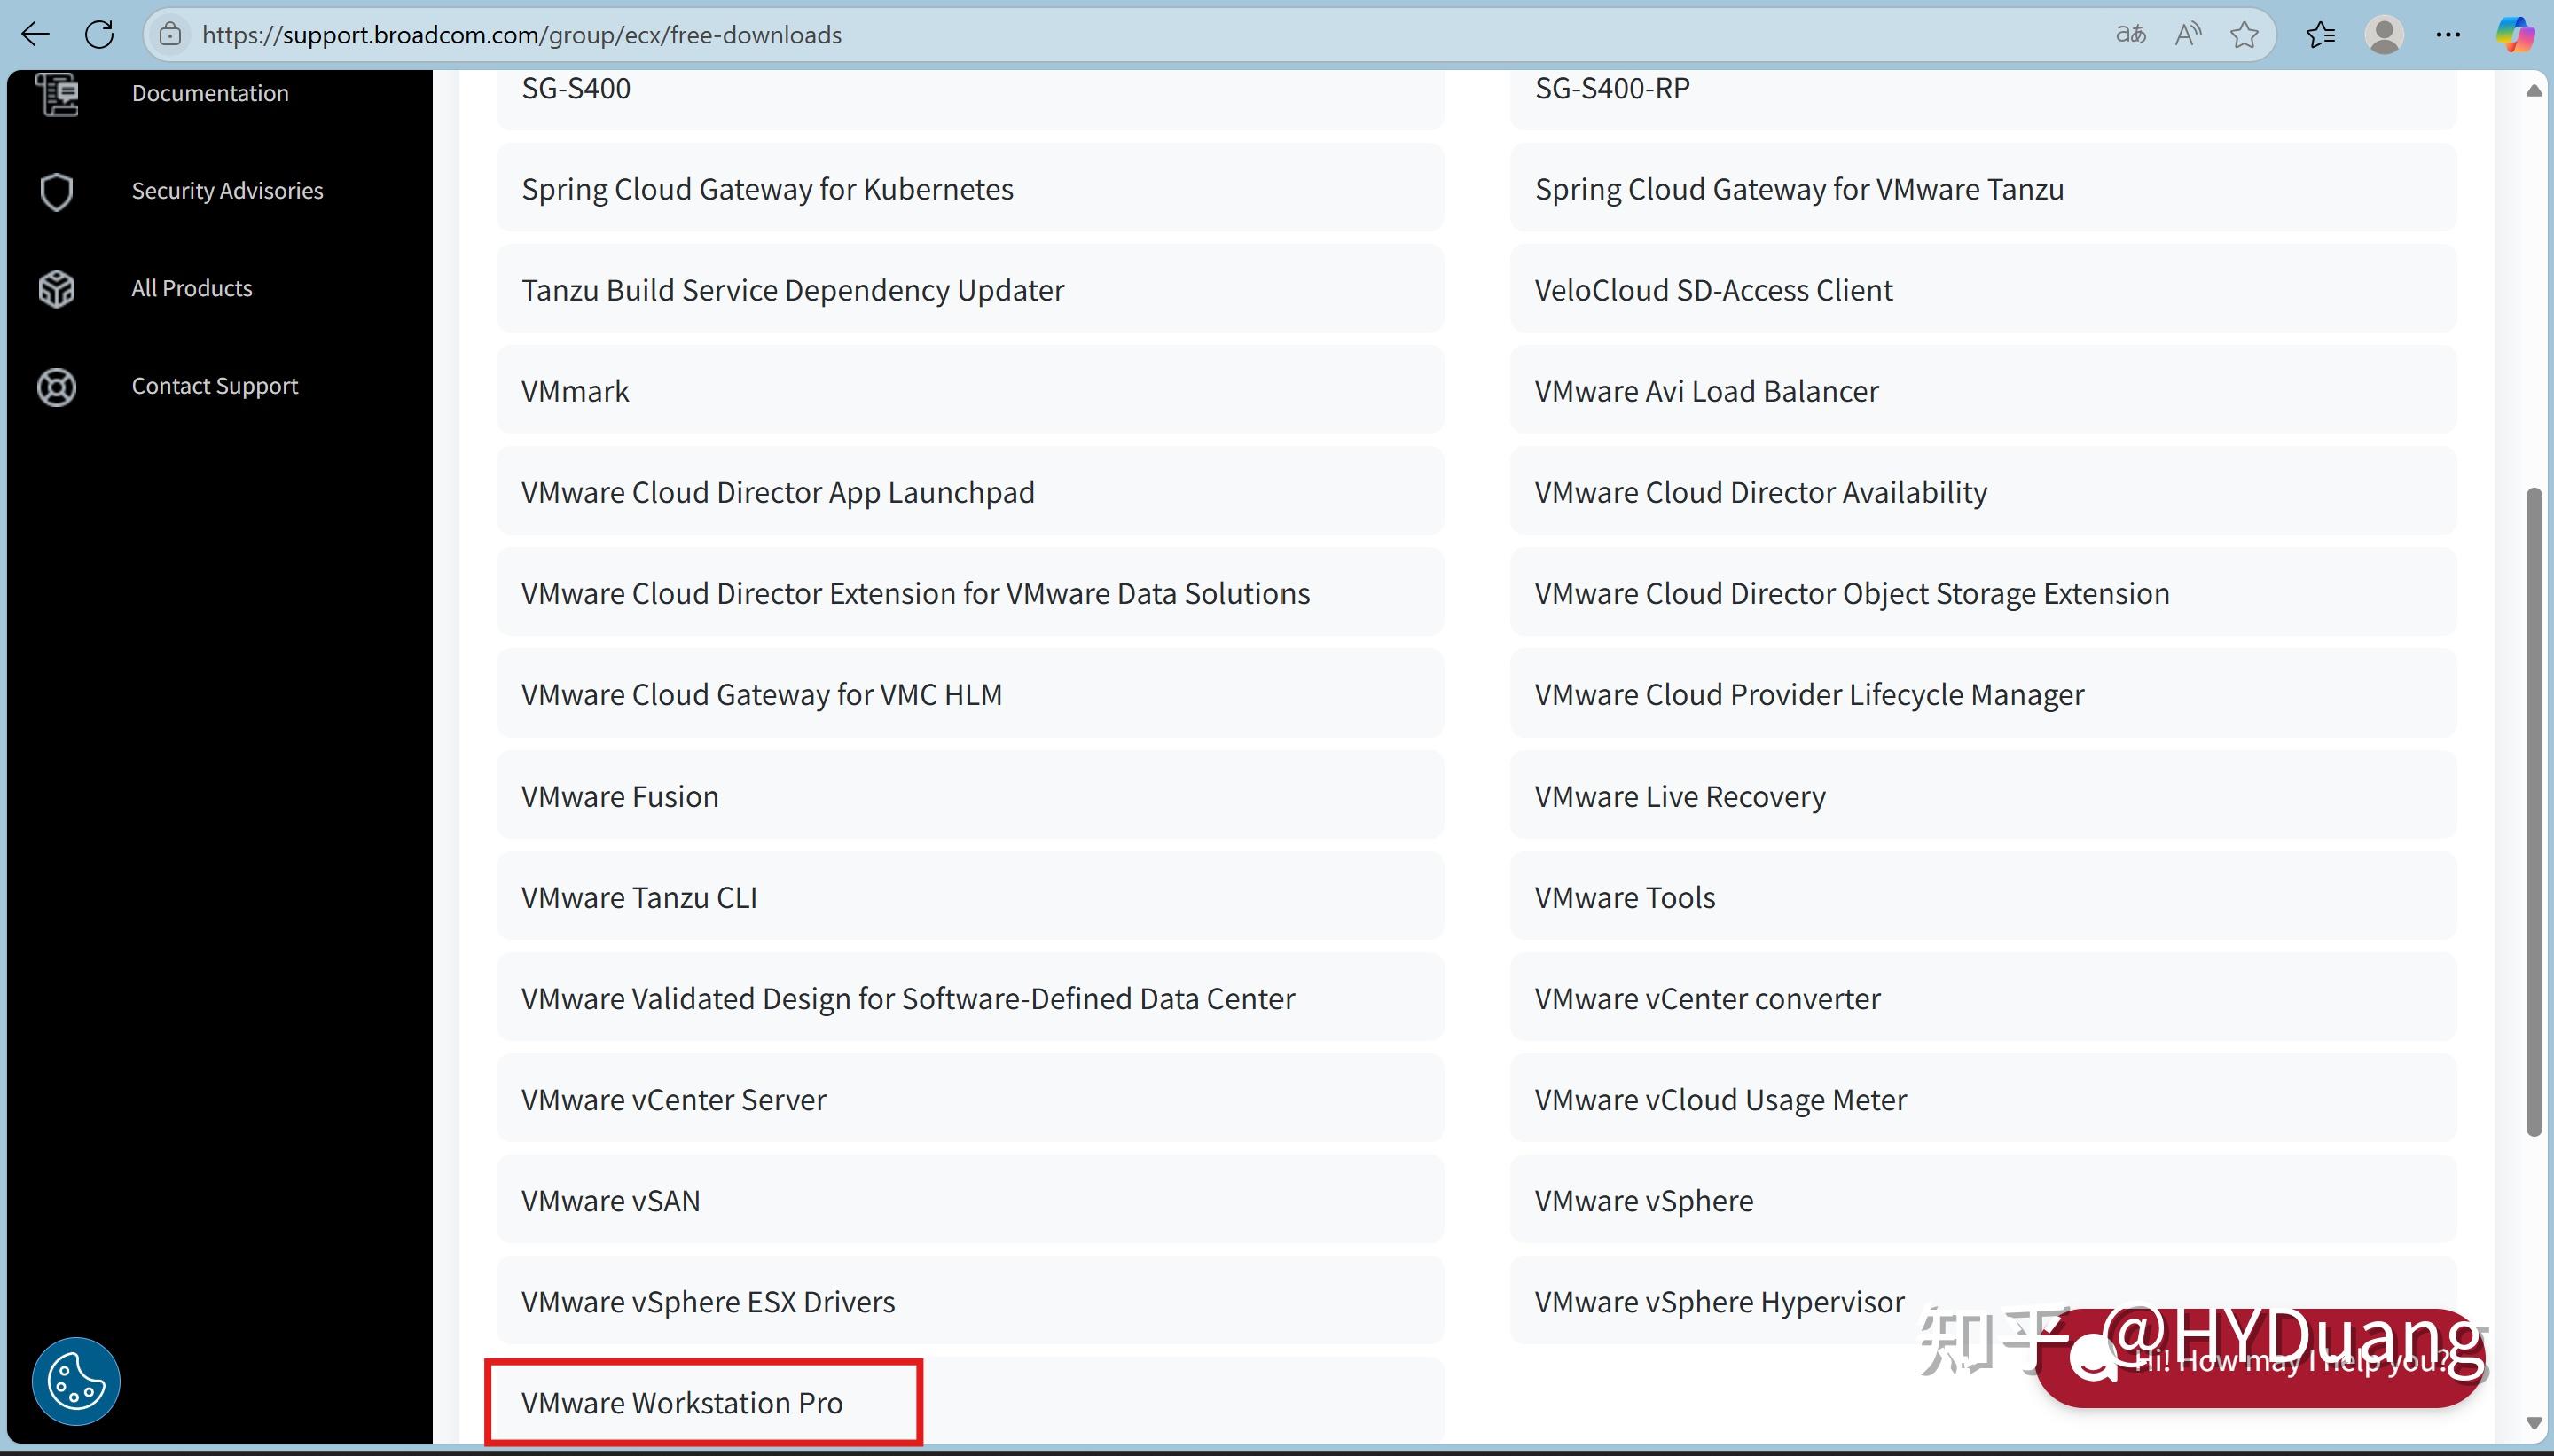Open the browser settings ellipsis menu
The height and width of the screenshot is (1456, 2554).
click(x=2449, y=34)
